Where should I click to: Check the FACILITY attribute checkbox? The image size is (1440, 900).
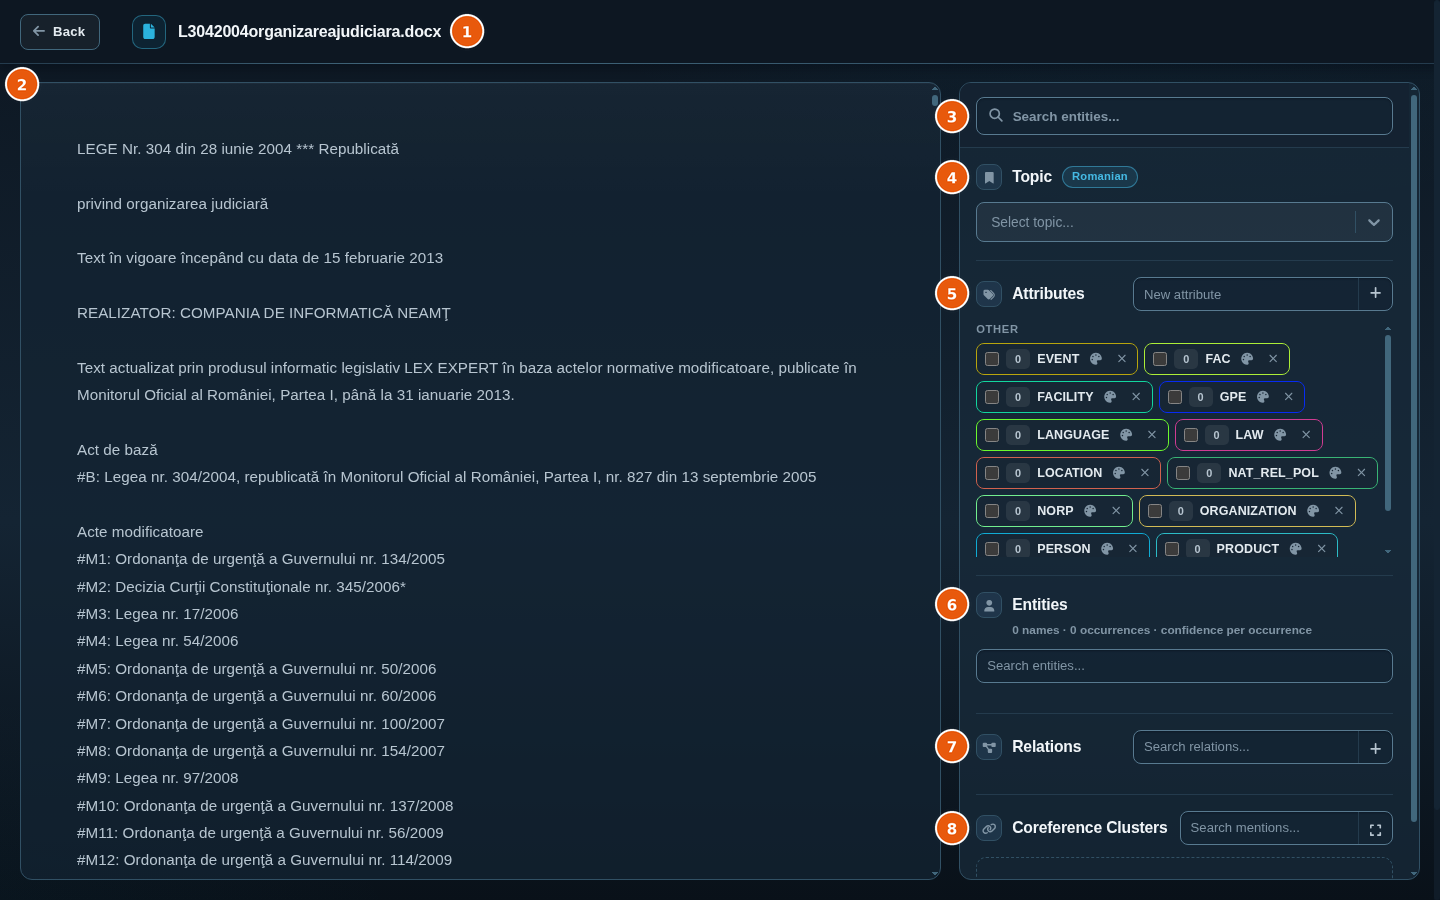992,397
